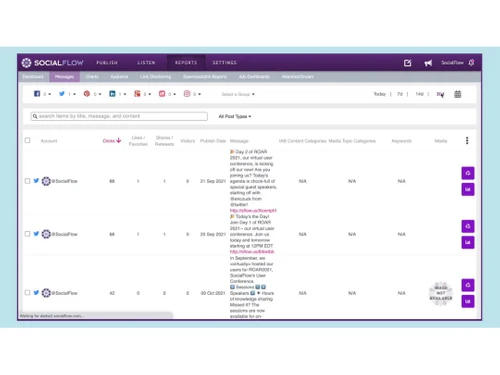
Task: Sort by the Likes / Favorites column header
Action: click(138, 141)
